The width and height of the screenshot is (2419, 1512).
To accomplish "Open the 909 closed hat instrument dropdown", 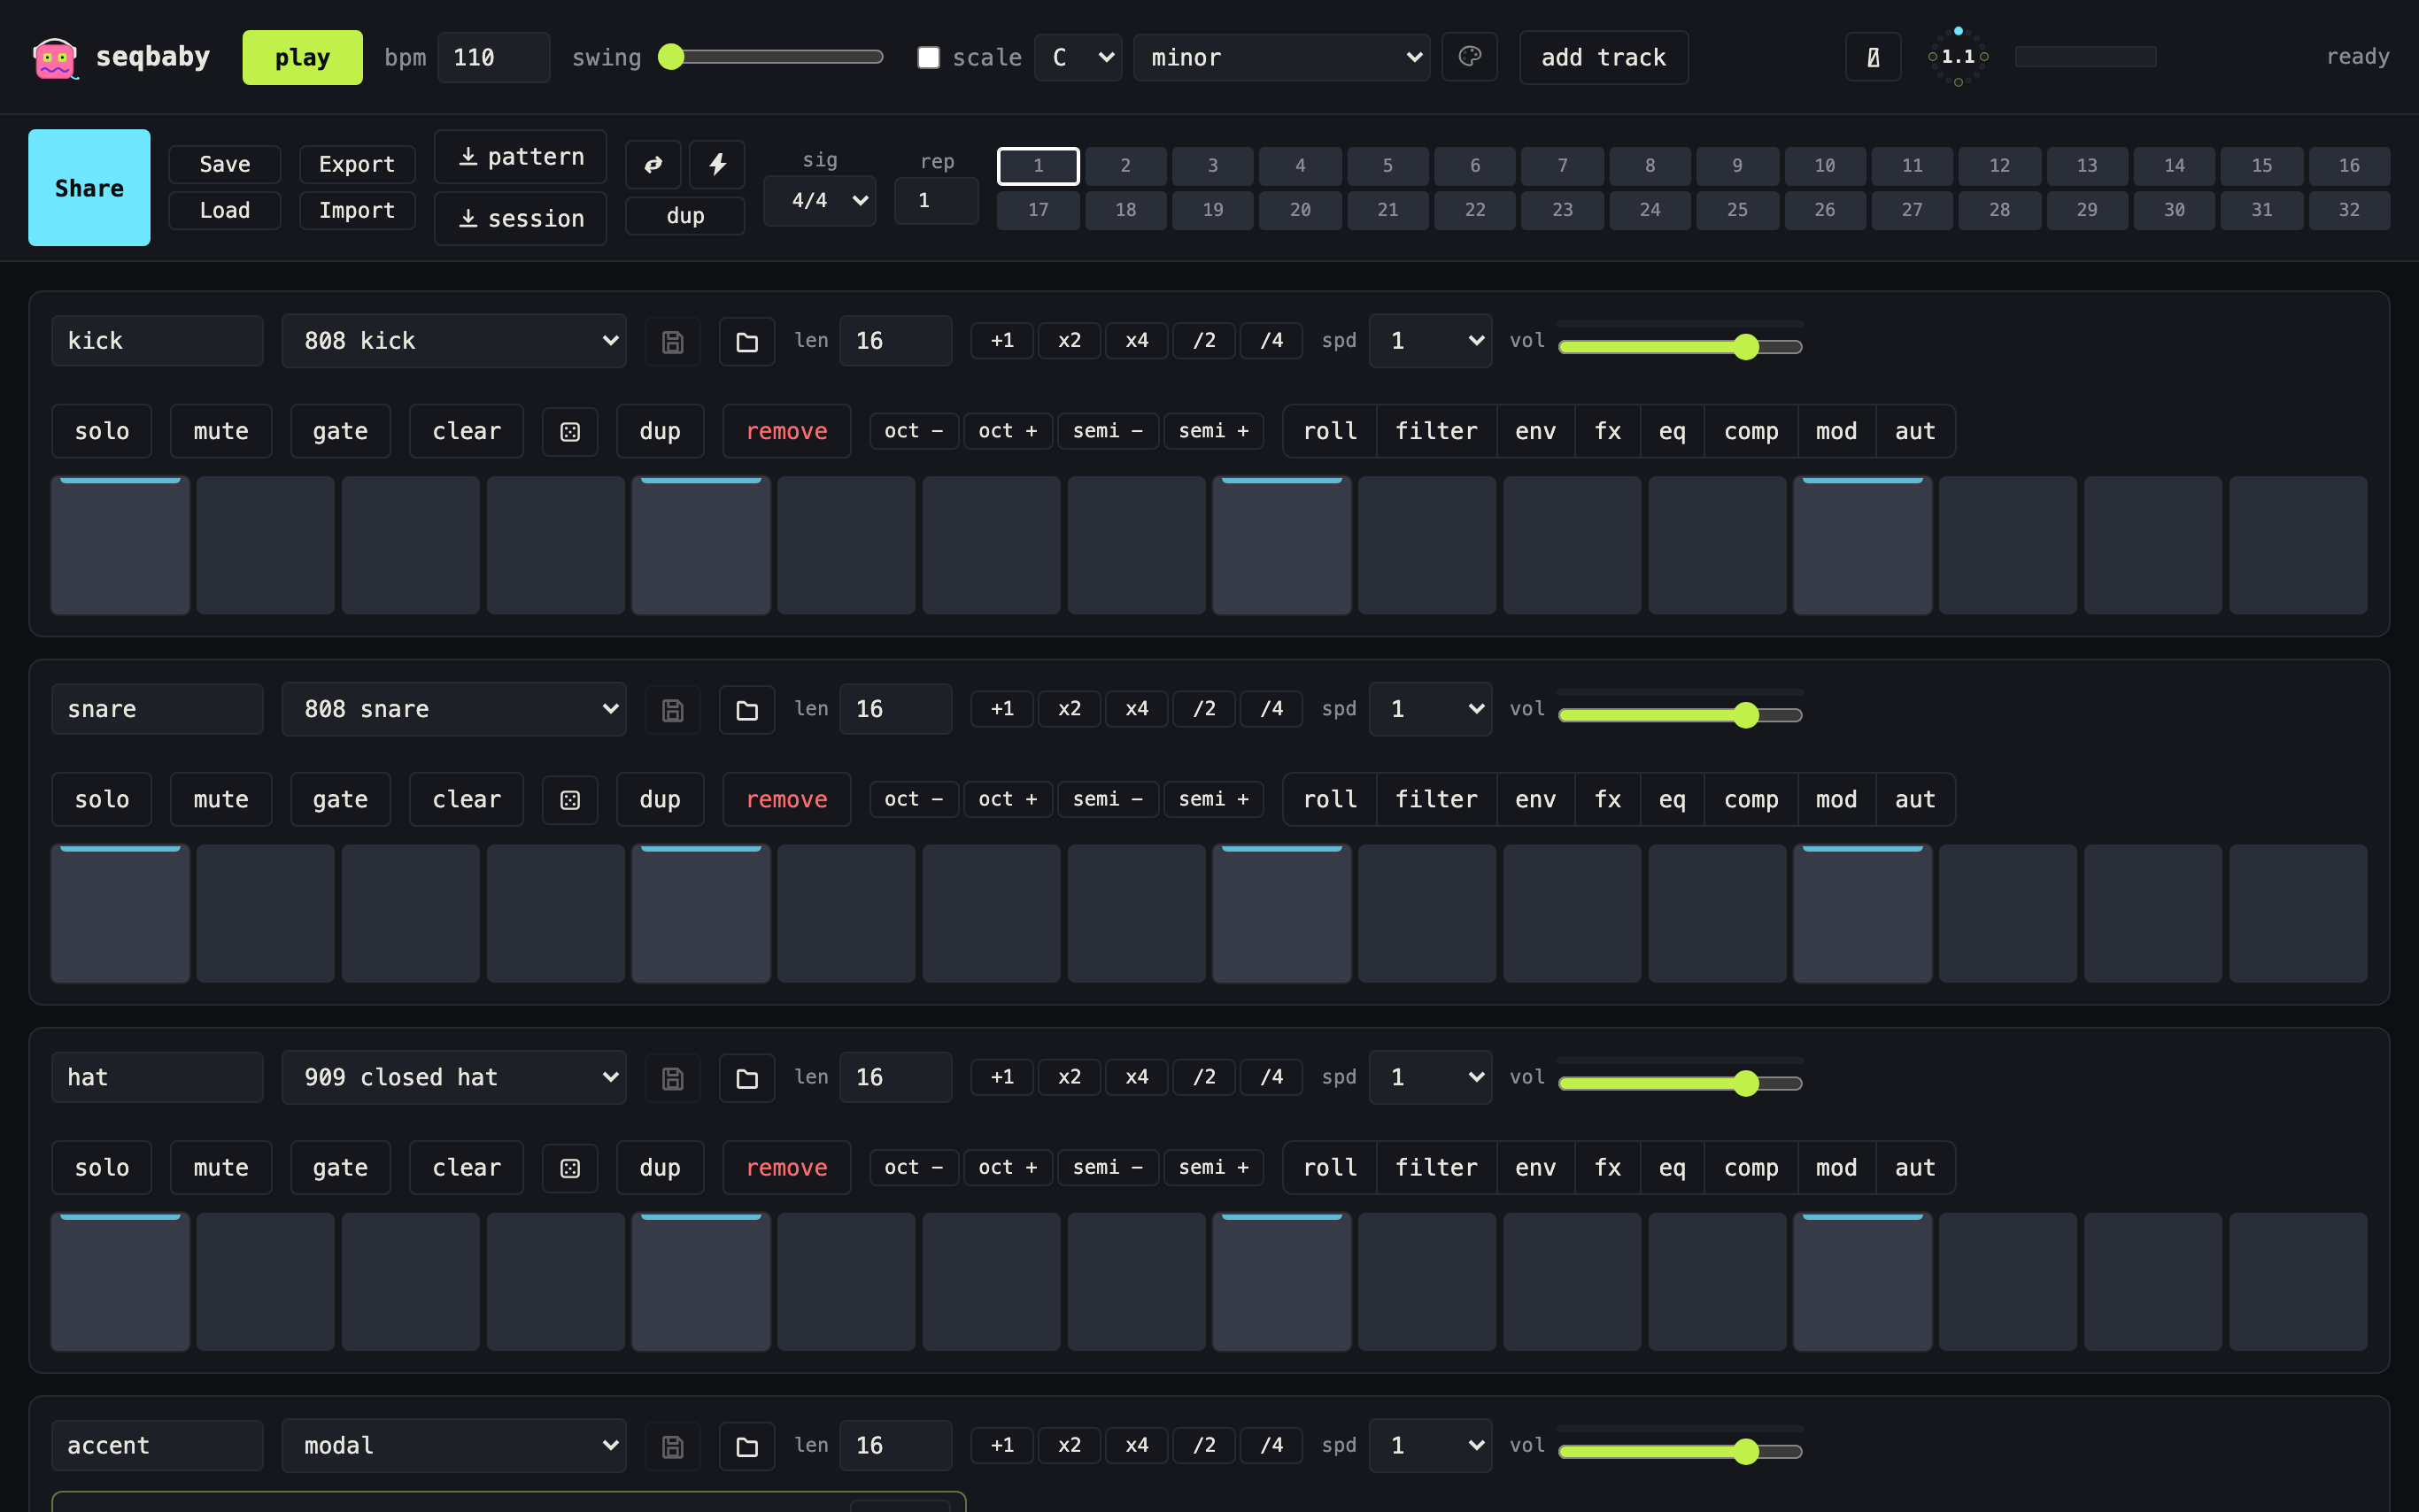I will click(x=453, y=1077).
